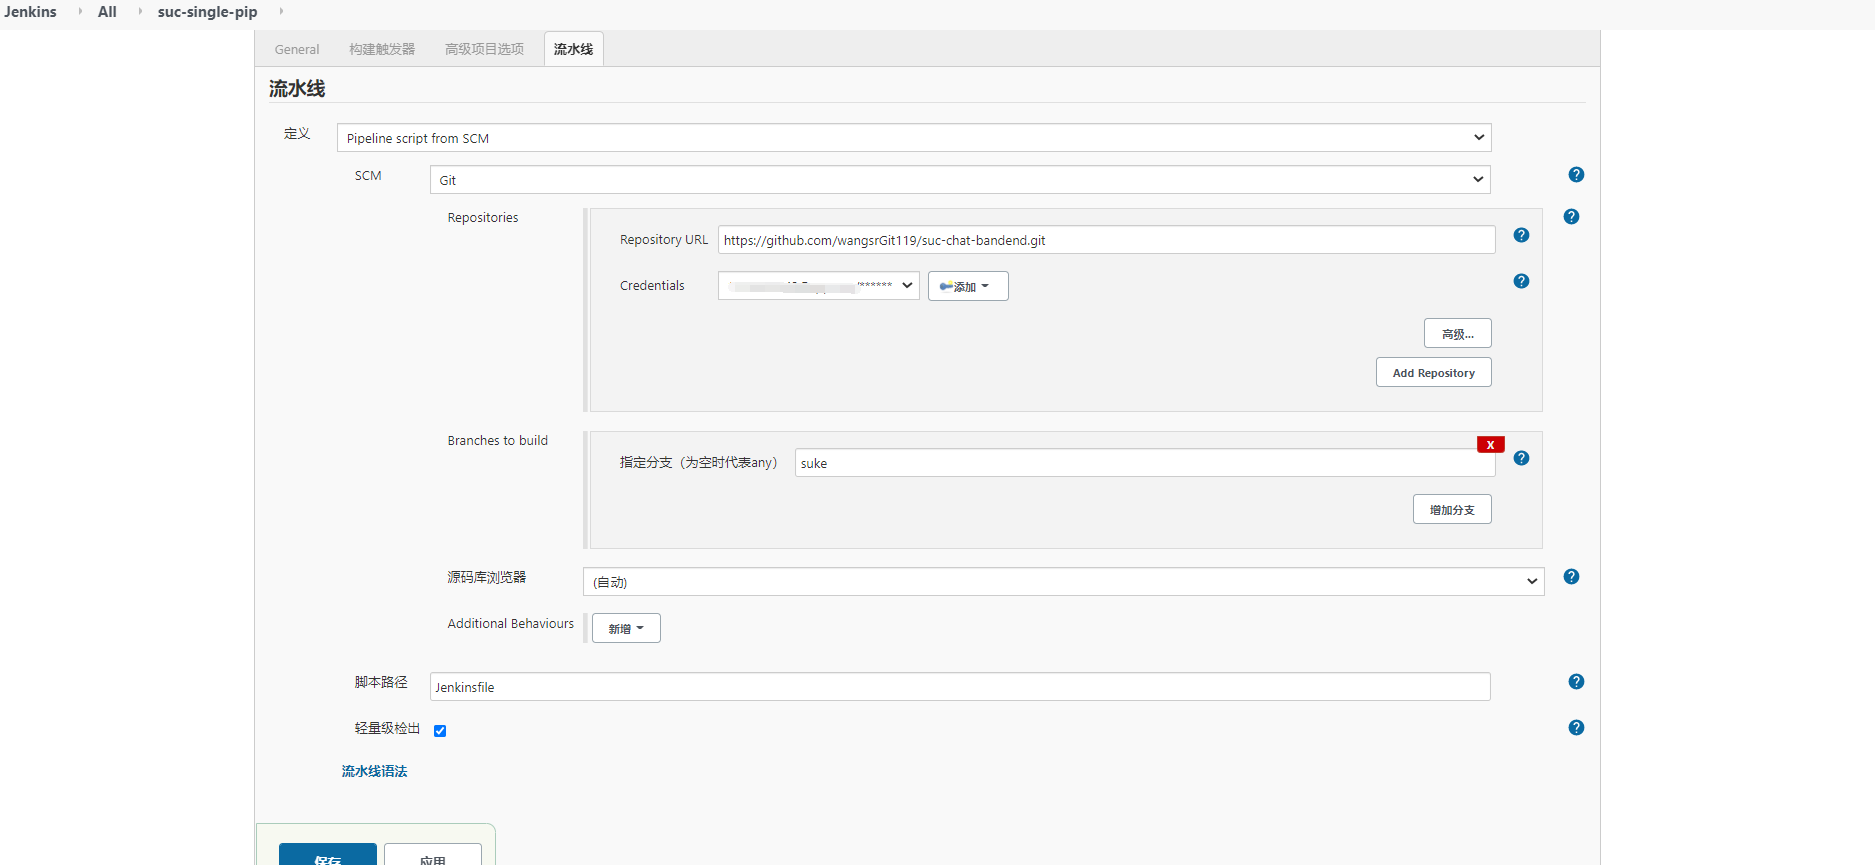
Task: Switch to the 构建触发器 tab
Action: (382, 49)
